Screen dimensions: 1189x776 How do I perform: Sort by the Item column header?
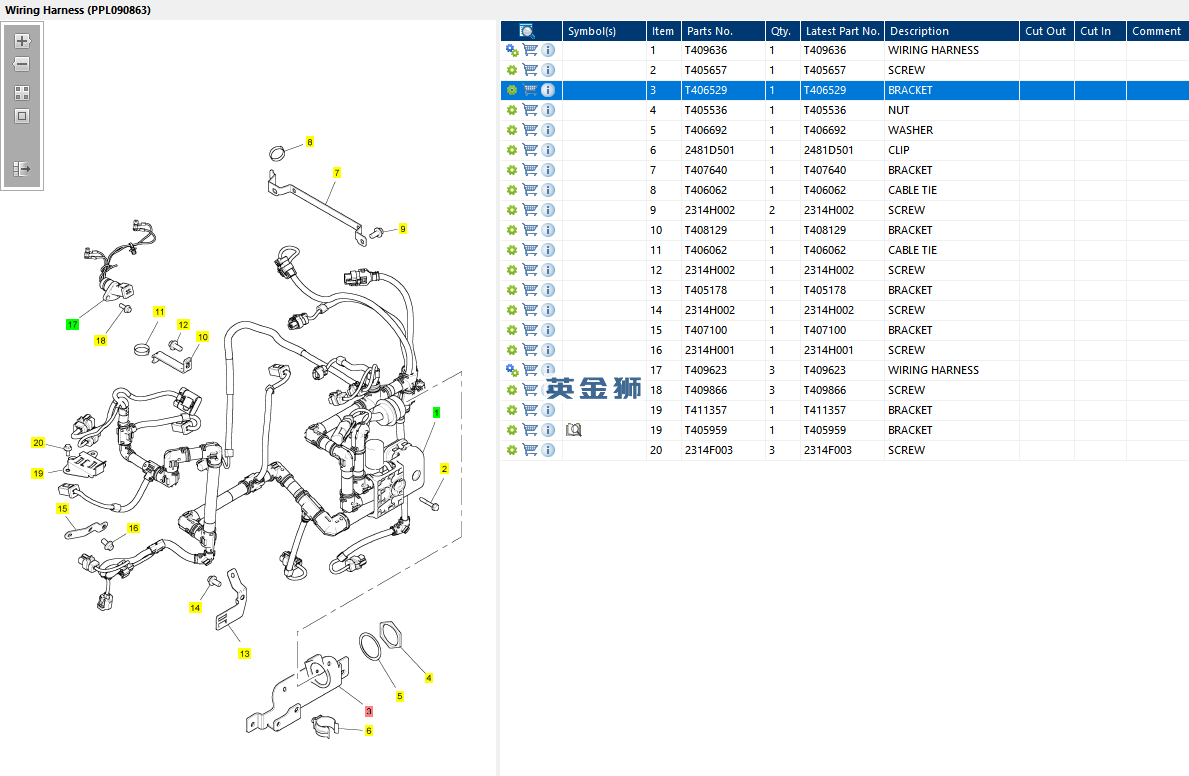tap(664, 31)
